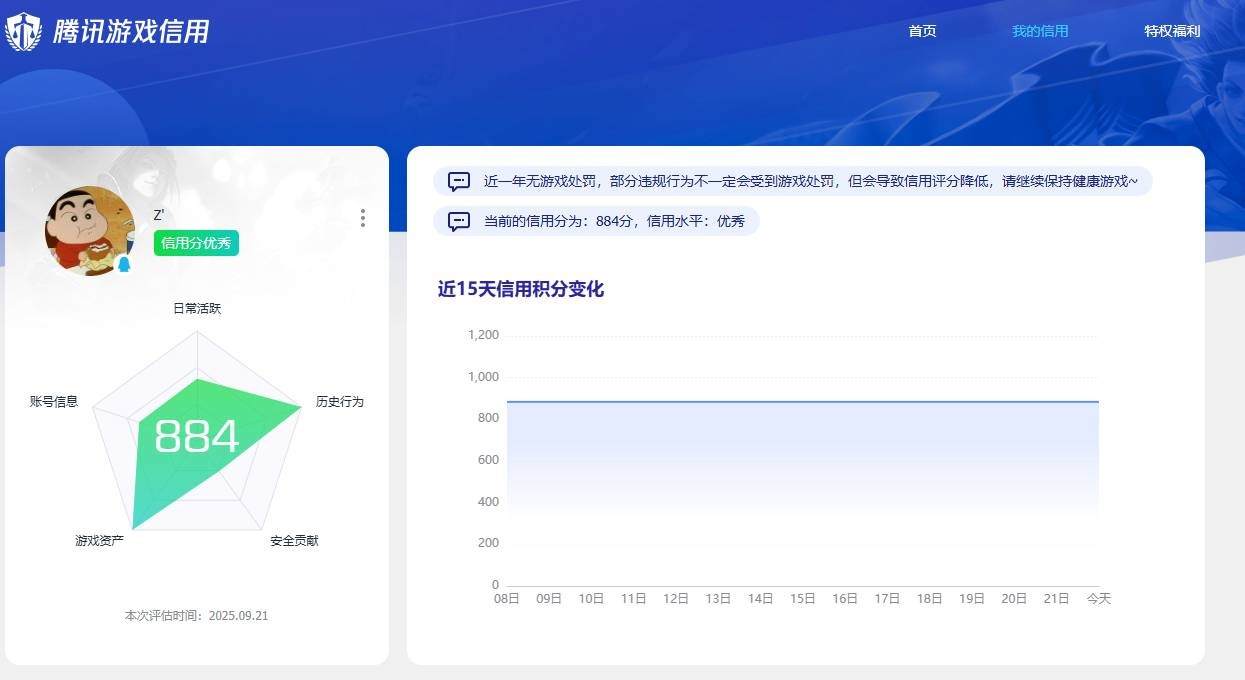Click the 400 y-axis value
The height and width of the screenshot is (680, 1245).
pos(488,502)
